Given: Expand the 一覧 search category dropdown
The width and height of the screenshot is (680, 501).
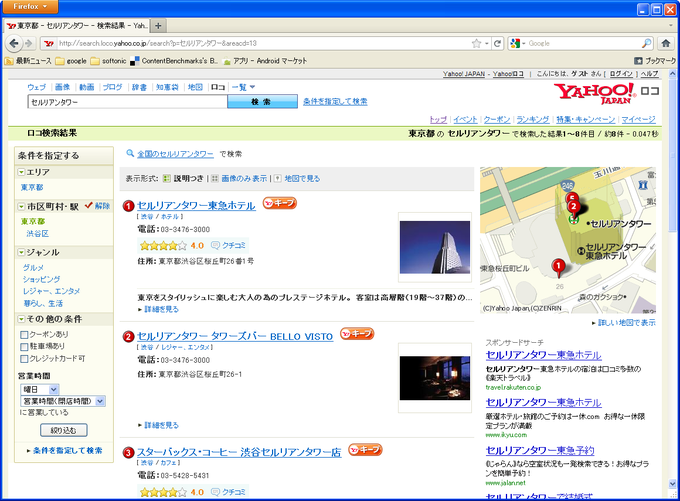Looking at the screenshot, I should point(243,87).
